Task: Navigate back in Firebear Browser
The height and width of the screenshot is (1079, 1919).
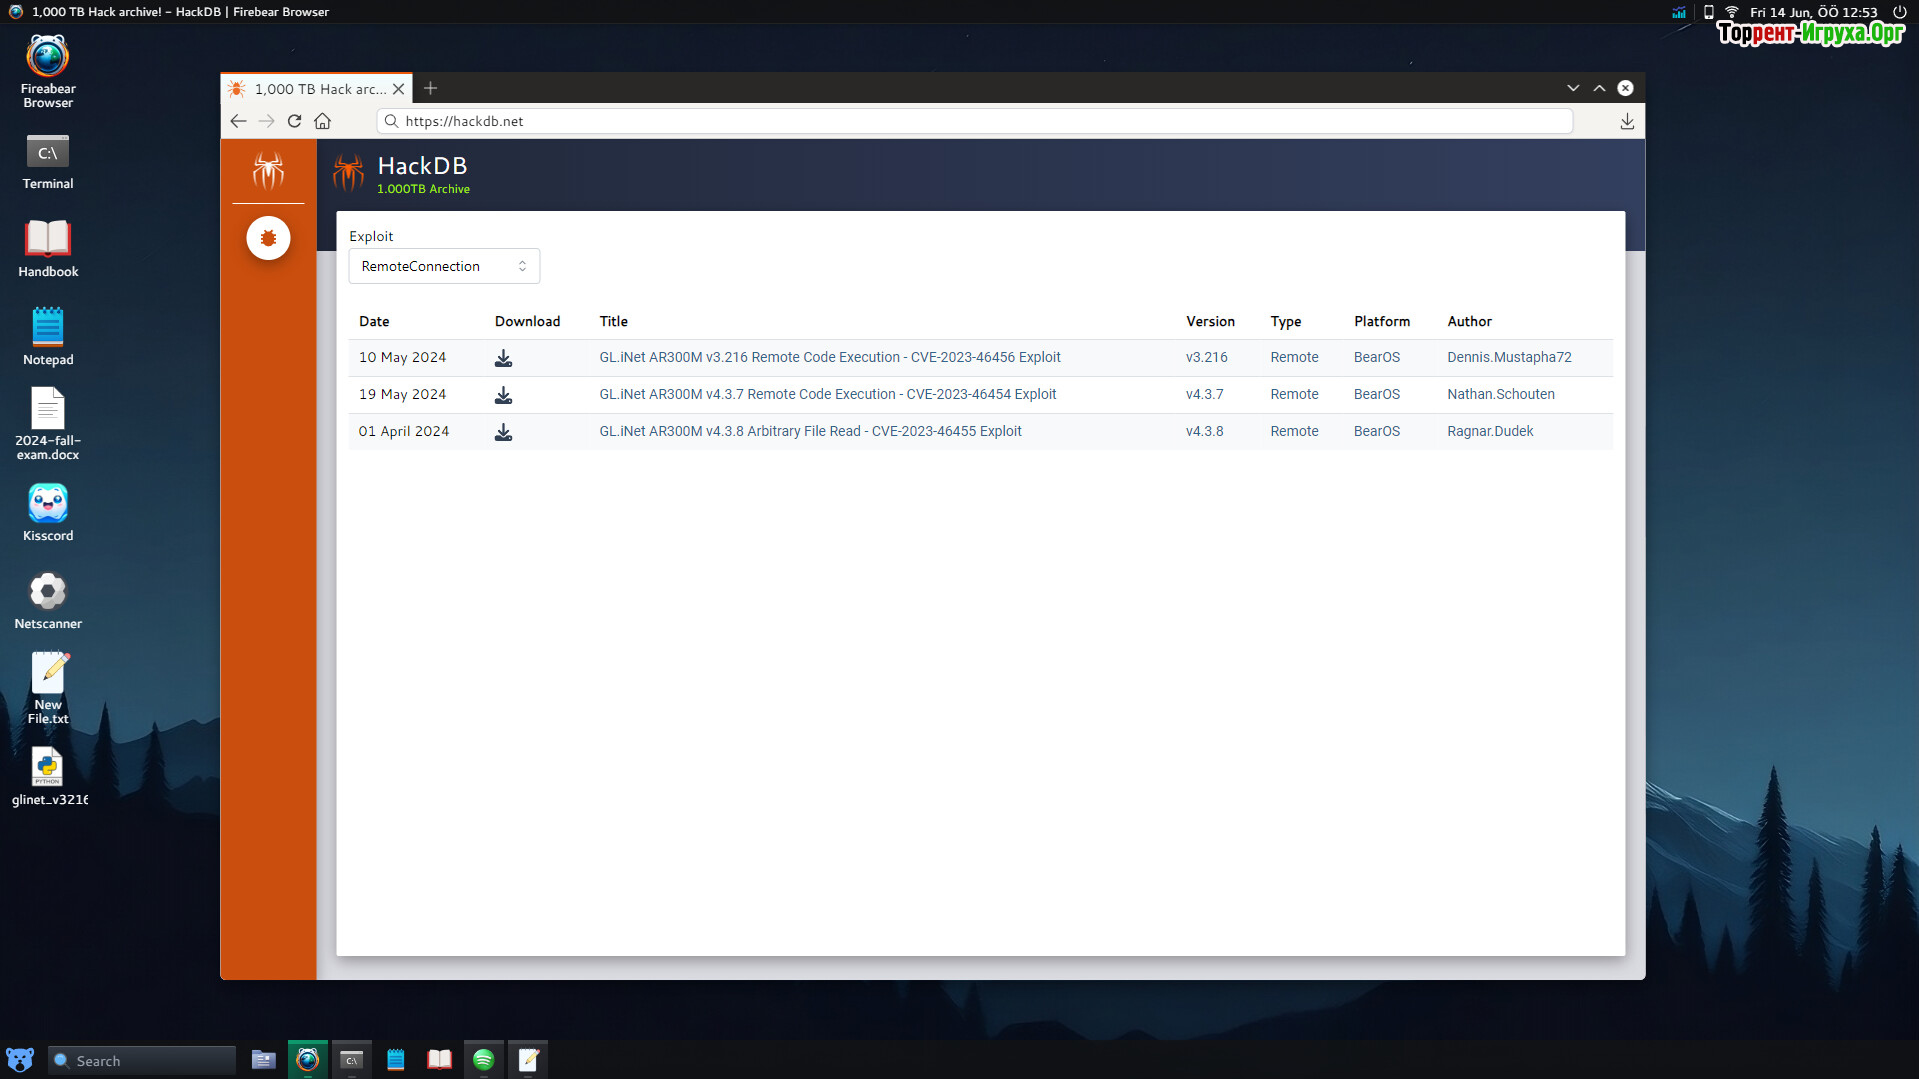Action: (x=238, y=121)
